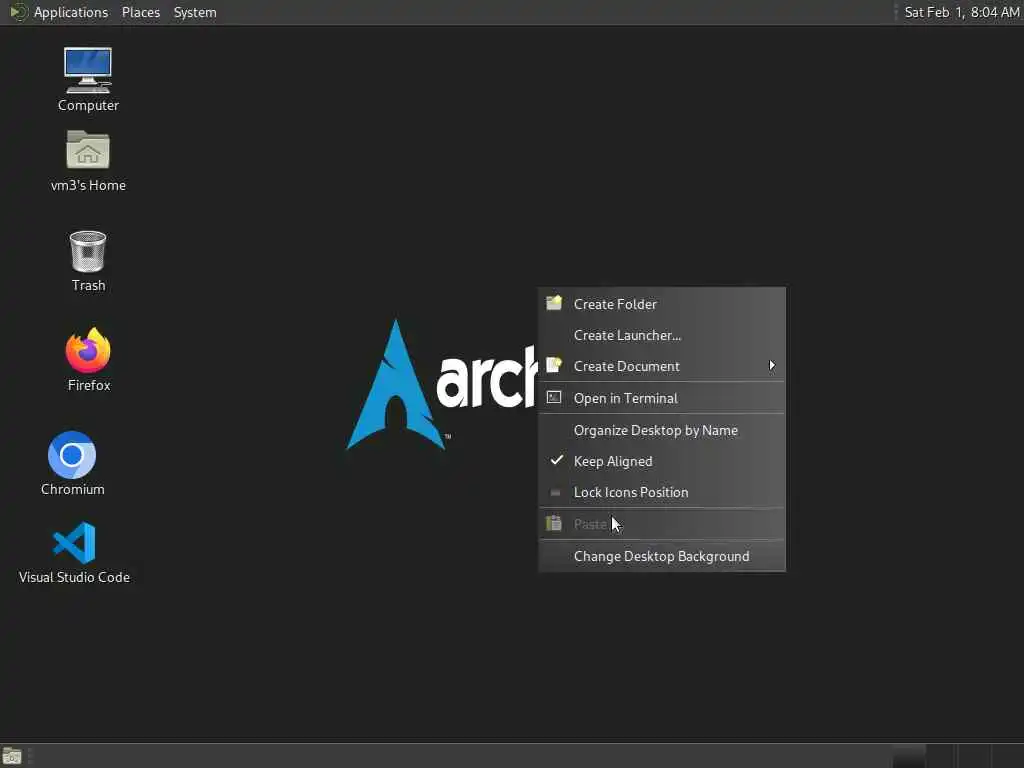Choose Create Launcher... from context menu
Image resolution: width=1024 pixels, height=768 pixels.
(662, 335)
